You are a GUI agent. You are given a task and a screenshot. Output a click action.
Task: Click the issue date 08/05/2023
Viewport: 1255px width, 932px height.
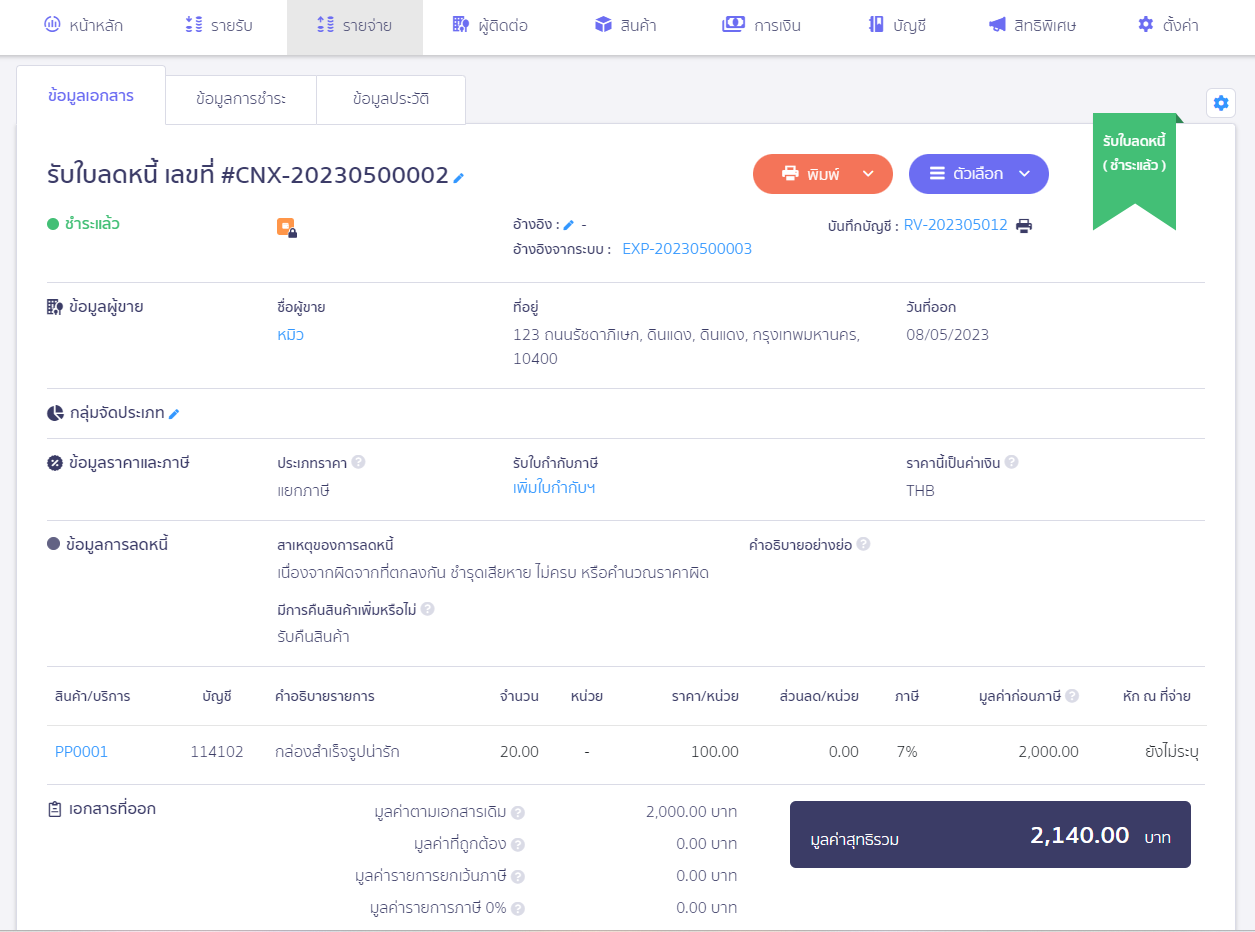pos(947,335)
